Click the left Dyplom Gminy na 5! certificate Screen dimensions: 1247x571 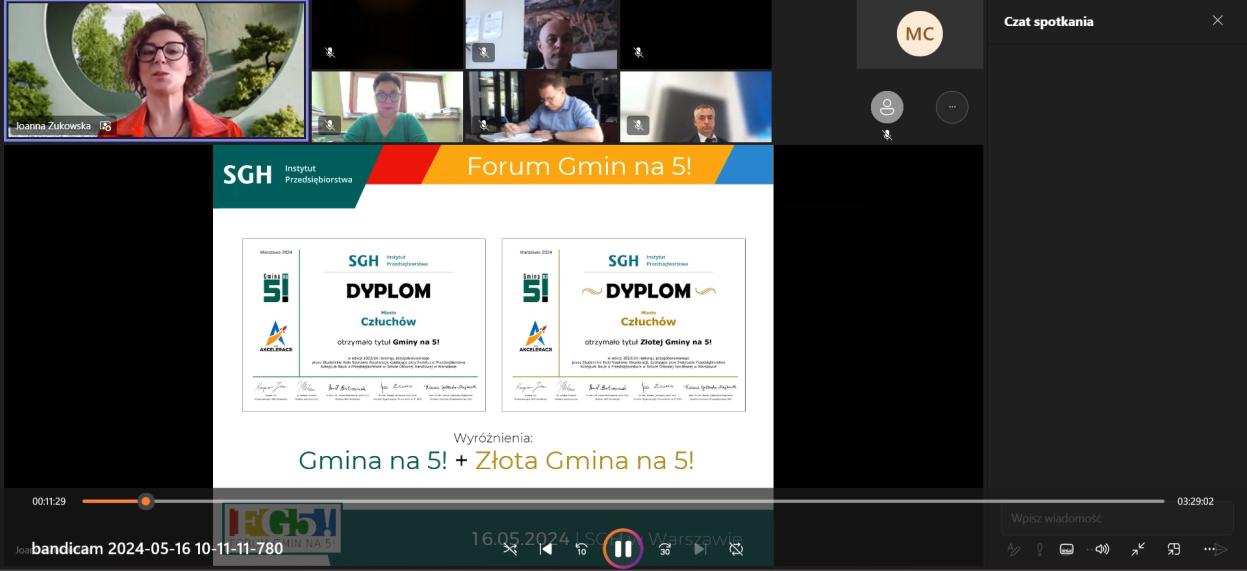[x=364, y=324]
